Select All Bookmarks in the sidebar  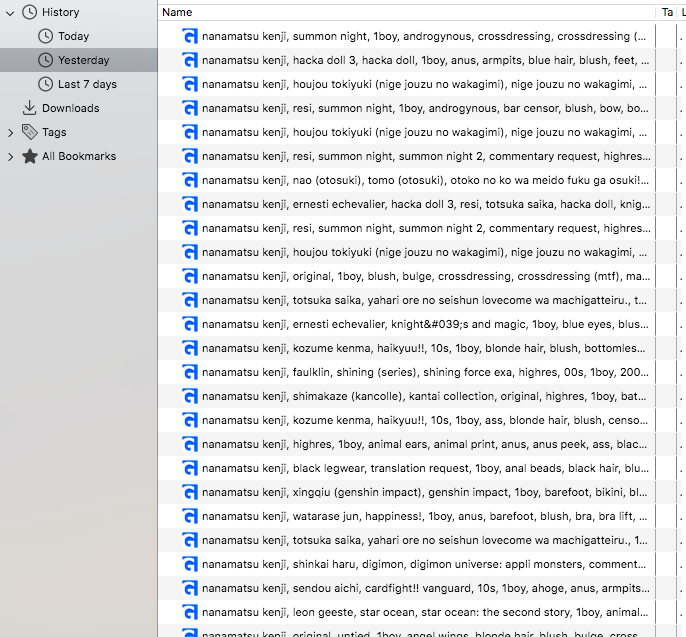coord(79,156)
